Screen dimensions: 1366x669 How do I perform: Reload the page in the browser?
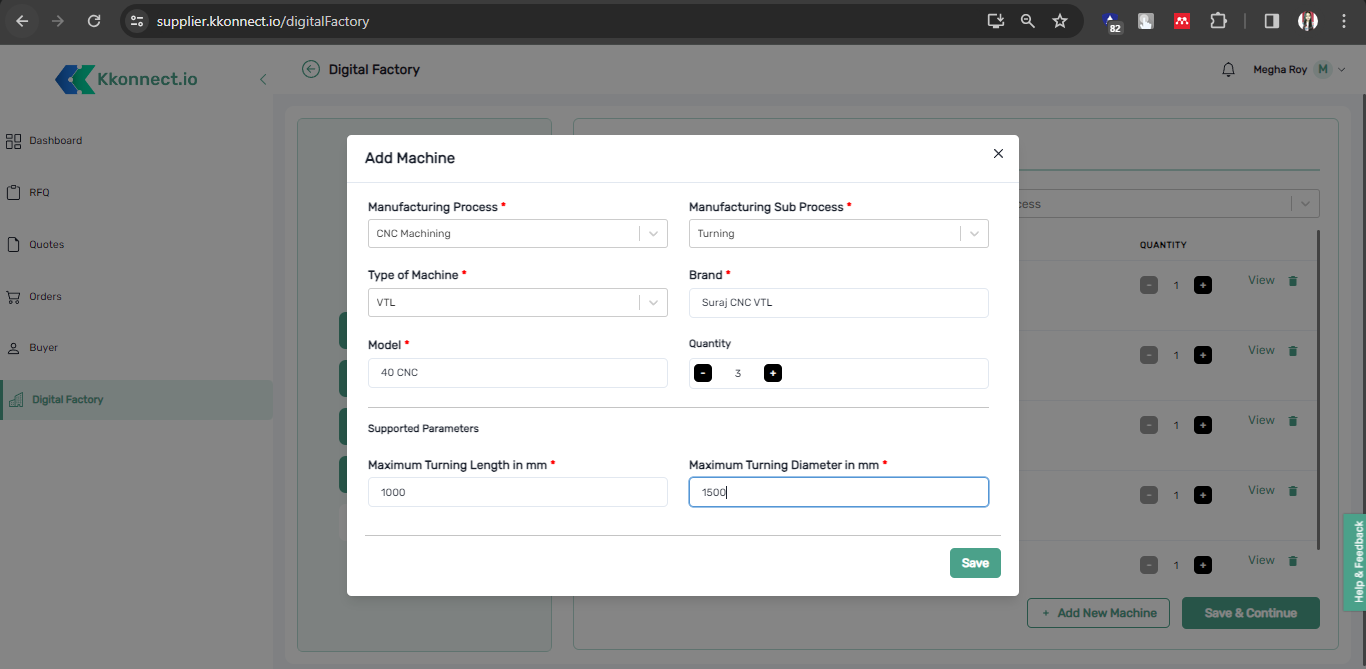94,21
